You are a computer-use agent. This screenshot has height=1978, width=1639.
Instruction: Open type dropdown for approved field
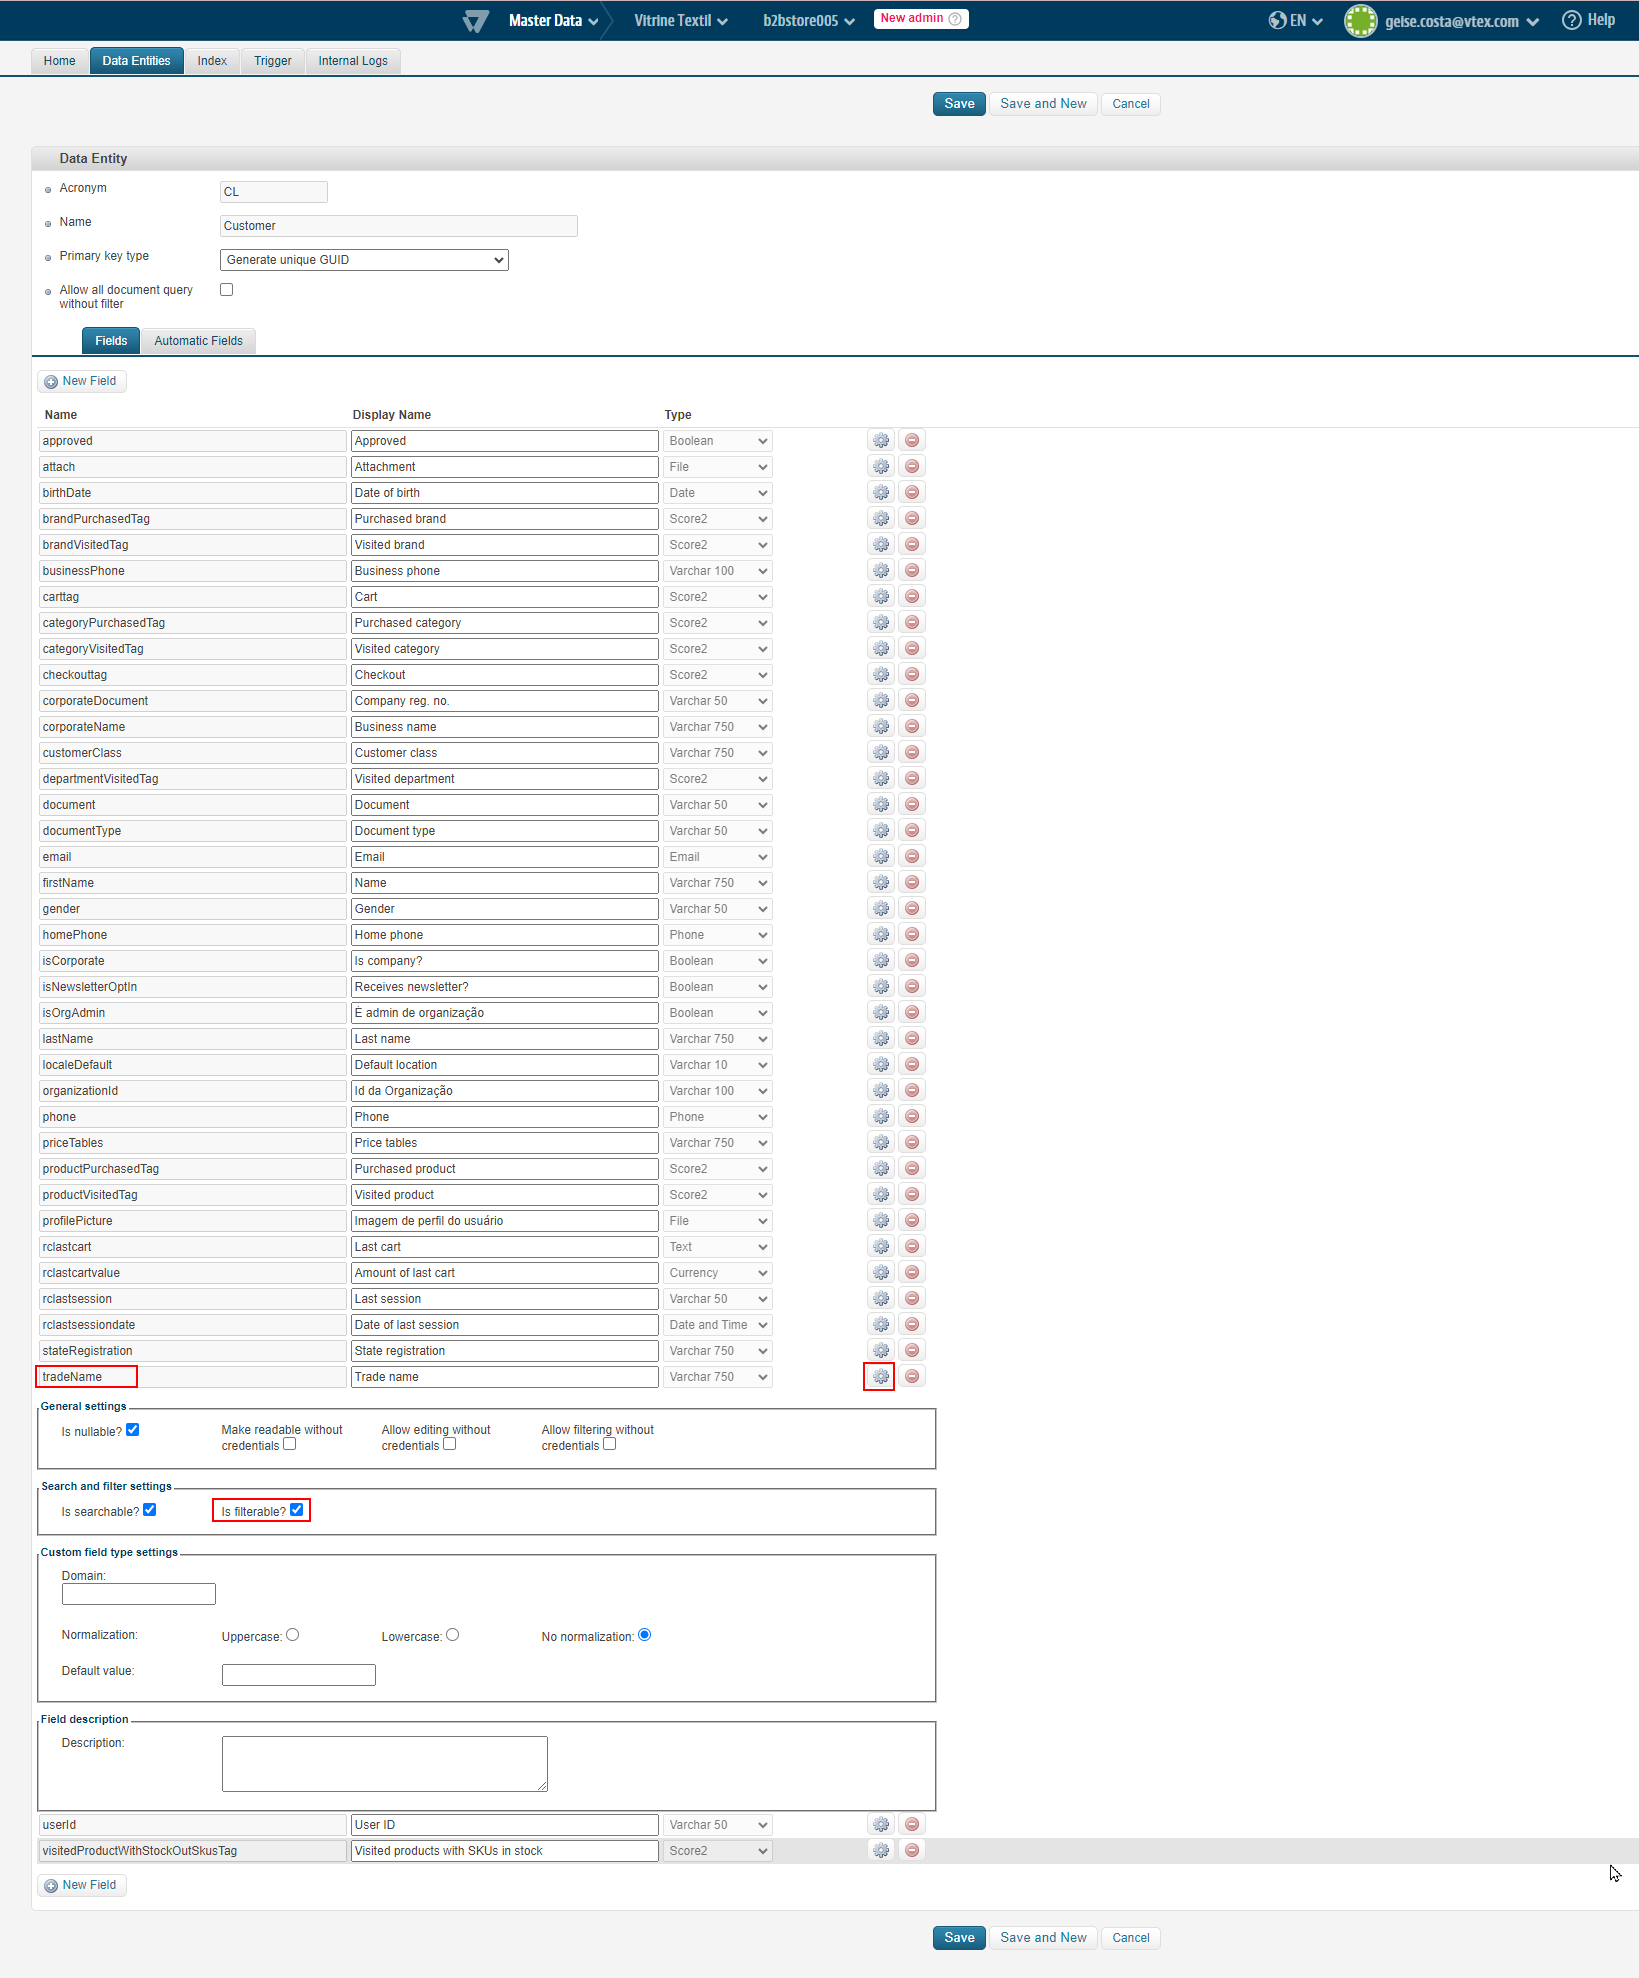[x=718, y=441]
